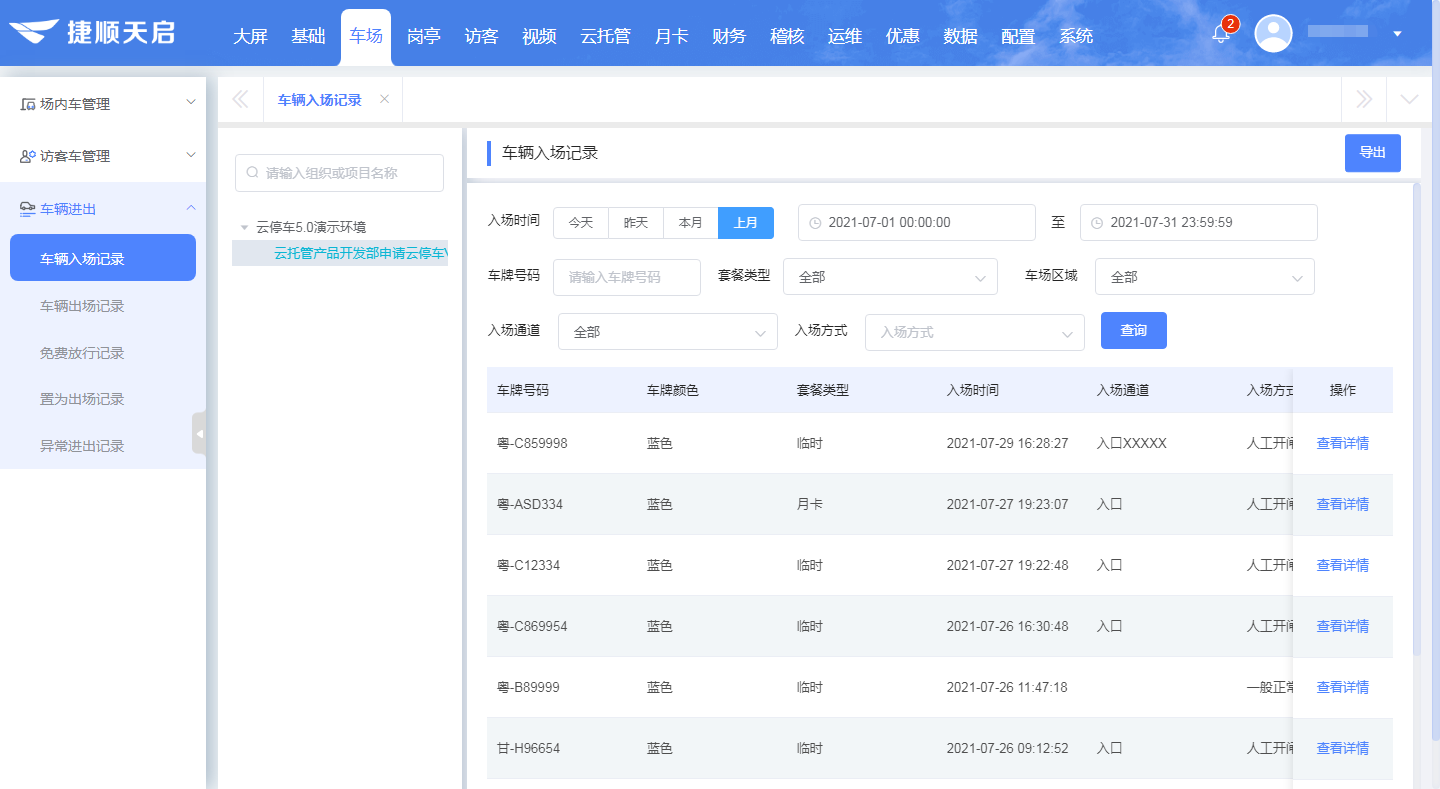Close the 车辆入场记录 tab
Screen dimensions: 1440x789
pyautogui.click(x=384, y=99)
